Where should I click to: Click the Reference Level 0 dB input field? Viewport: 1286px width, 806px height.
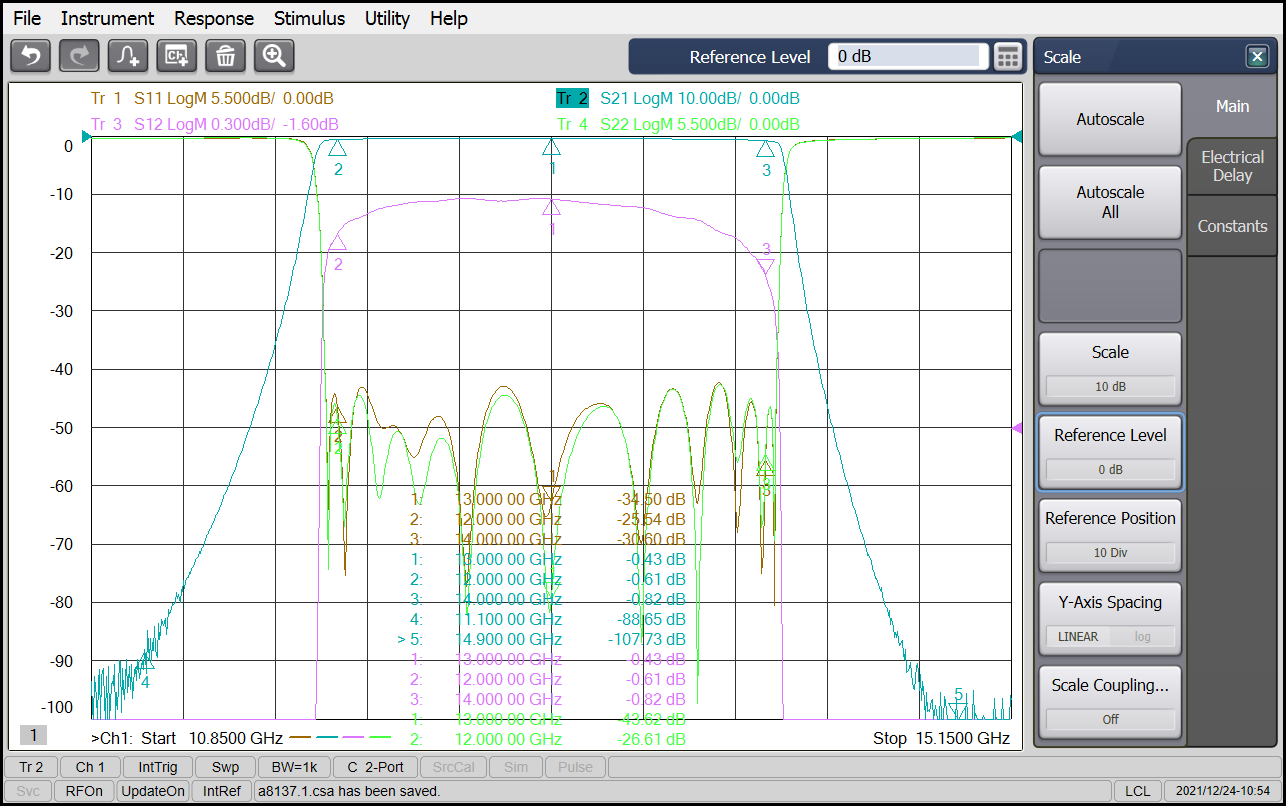pos(907,57)
